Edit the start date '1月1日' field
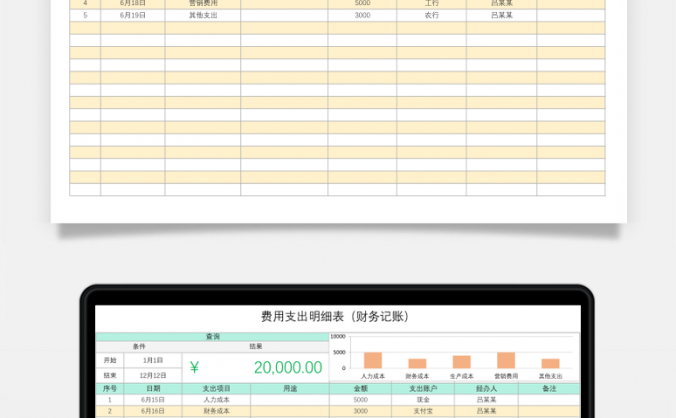This screenshot has height=418, width=676. point(153,360)
